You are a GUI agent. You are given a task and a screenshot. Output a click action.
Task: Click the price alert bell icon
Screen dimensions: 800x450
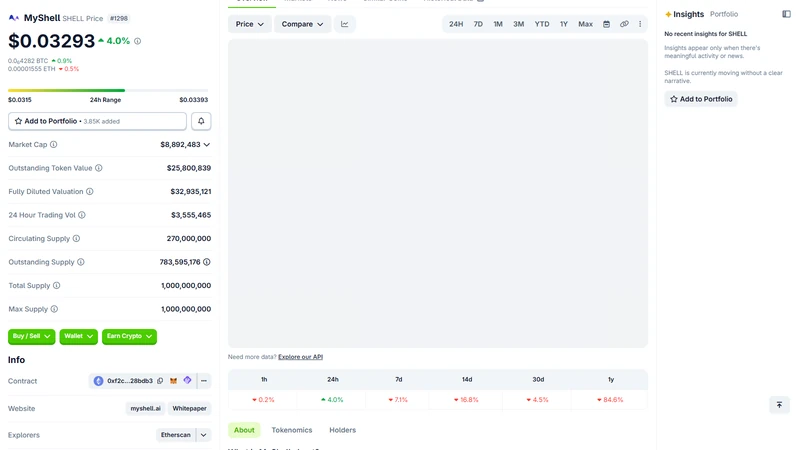coord(201,121)
